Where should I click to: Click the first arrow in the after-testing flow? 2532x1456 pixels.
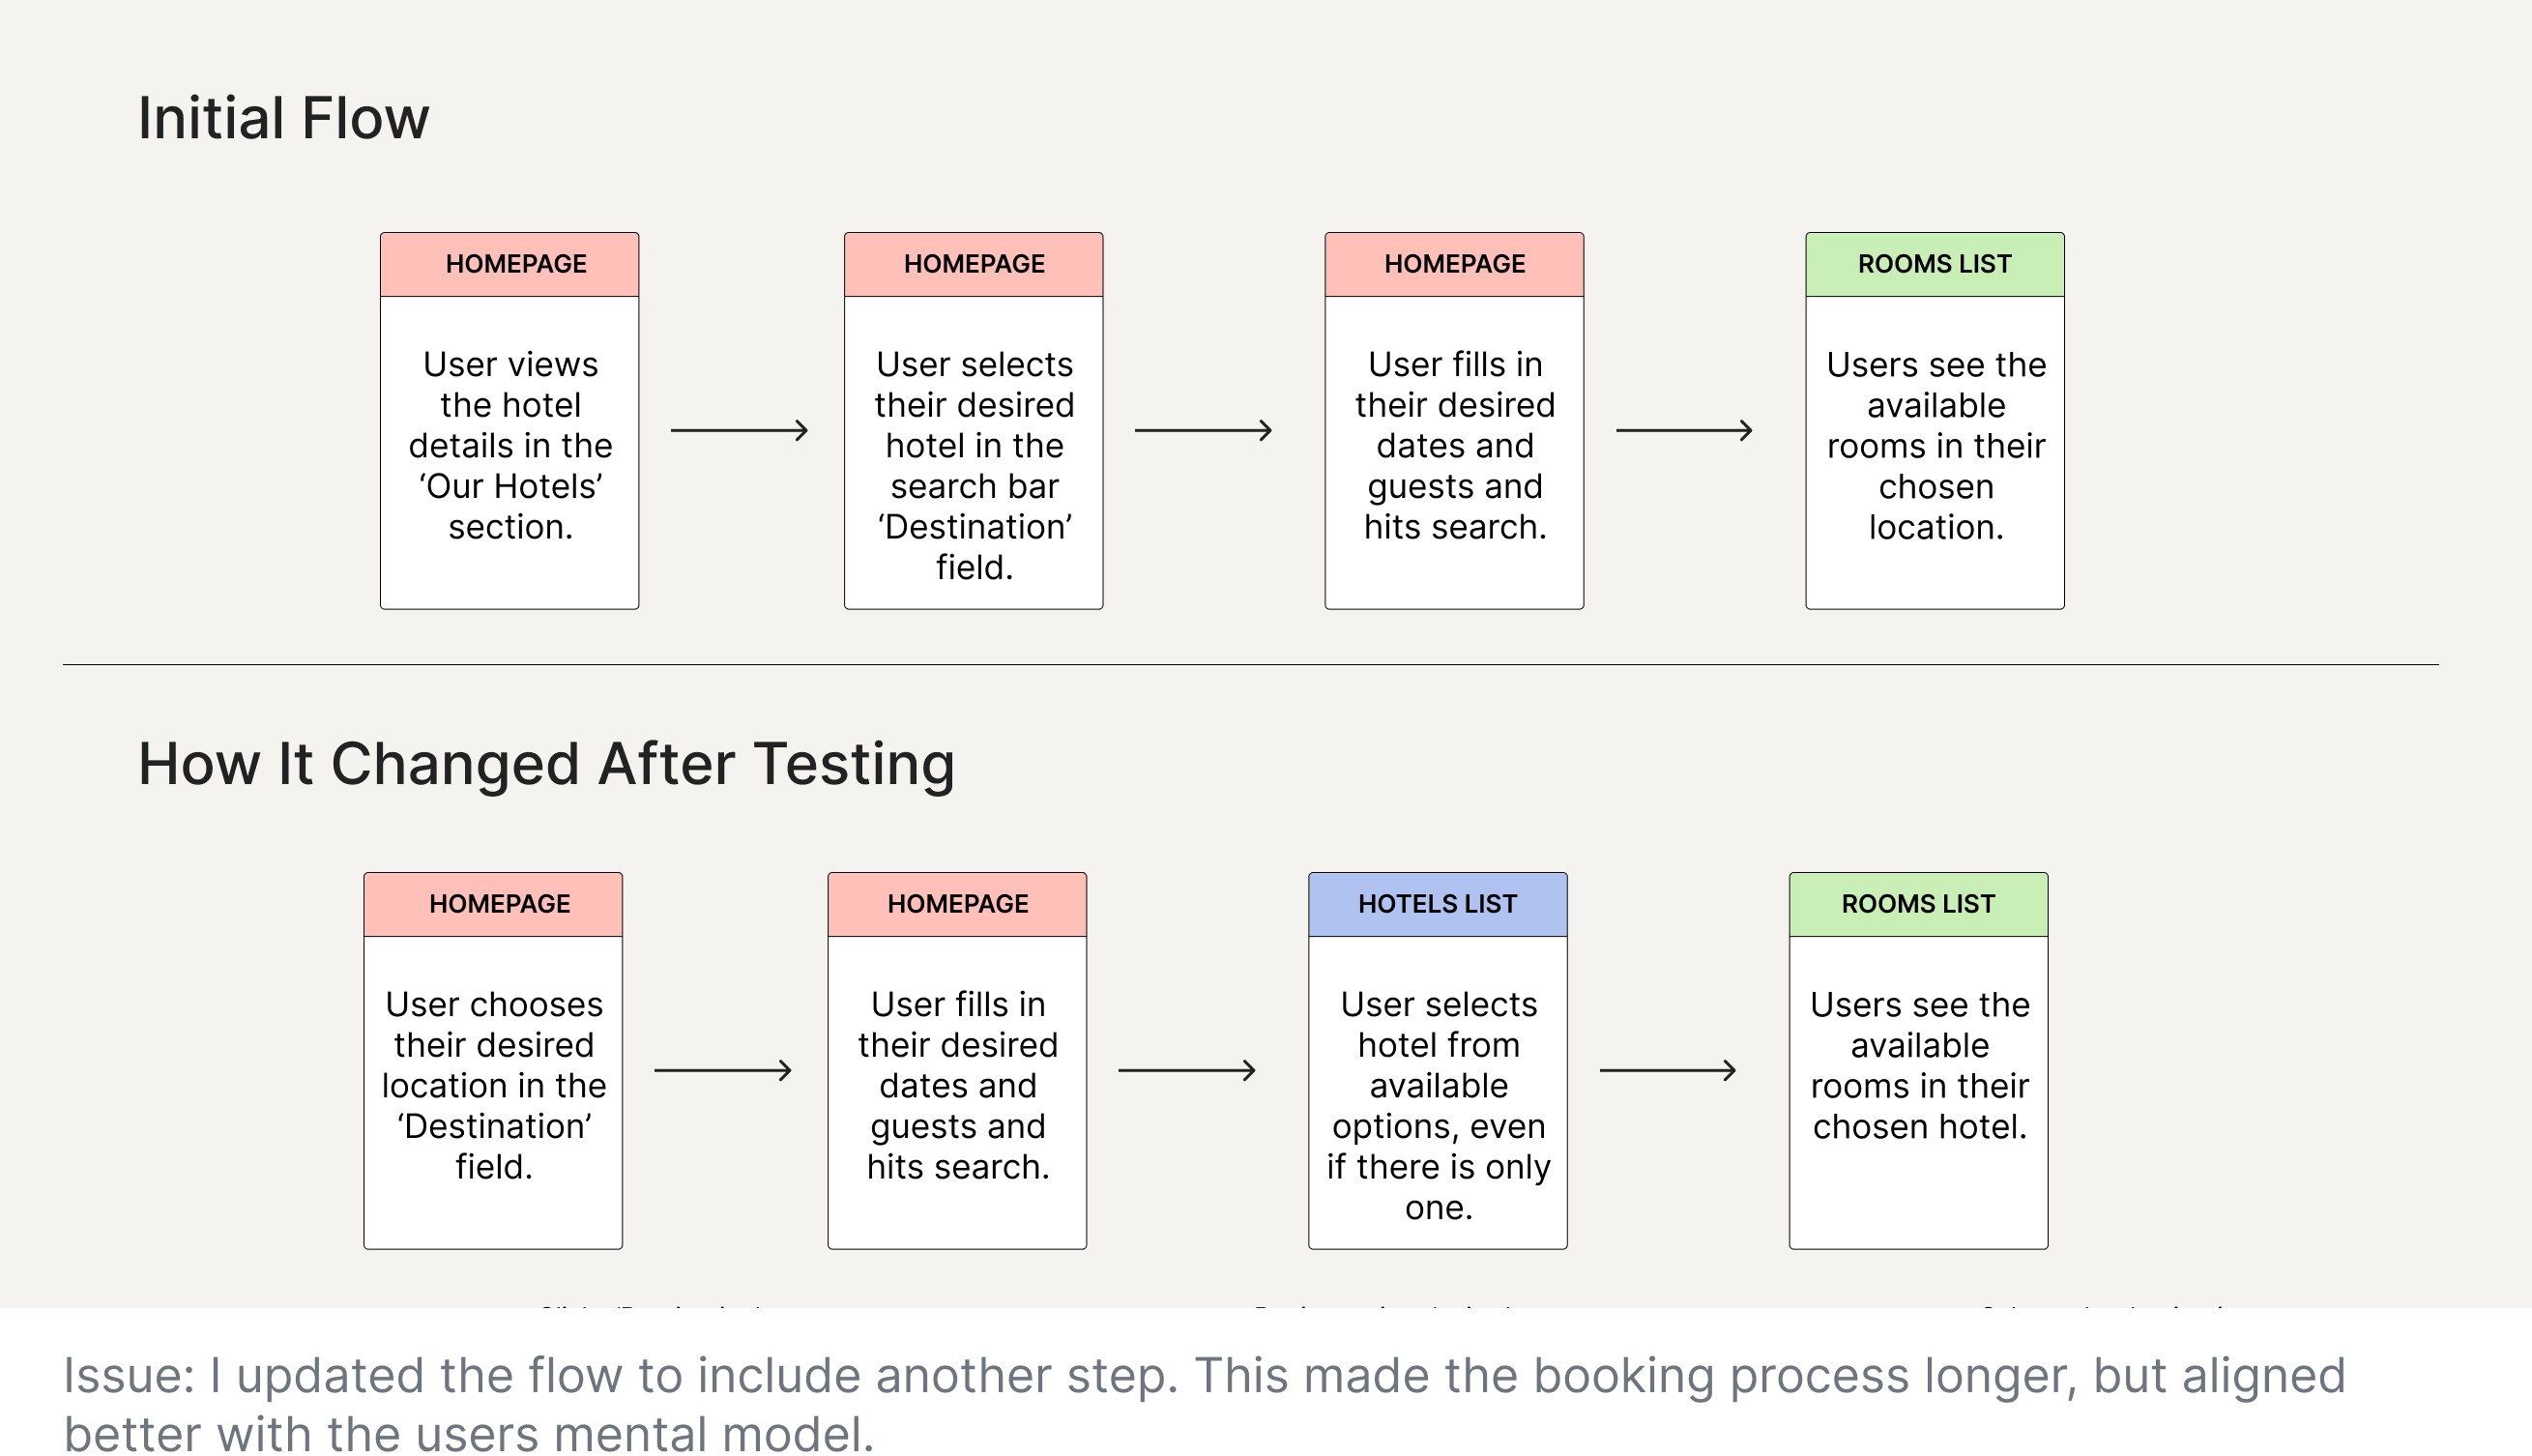coord(723,1071)
